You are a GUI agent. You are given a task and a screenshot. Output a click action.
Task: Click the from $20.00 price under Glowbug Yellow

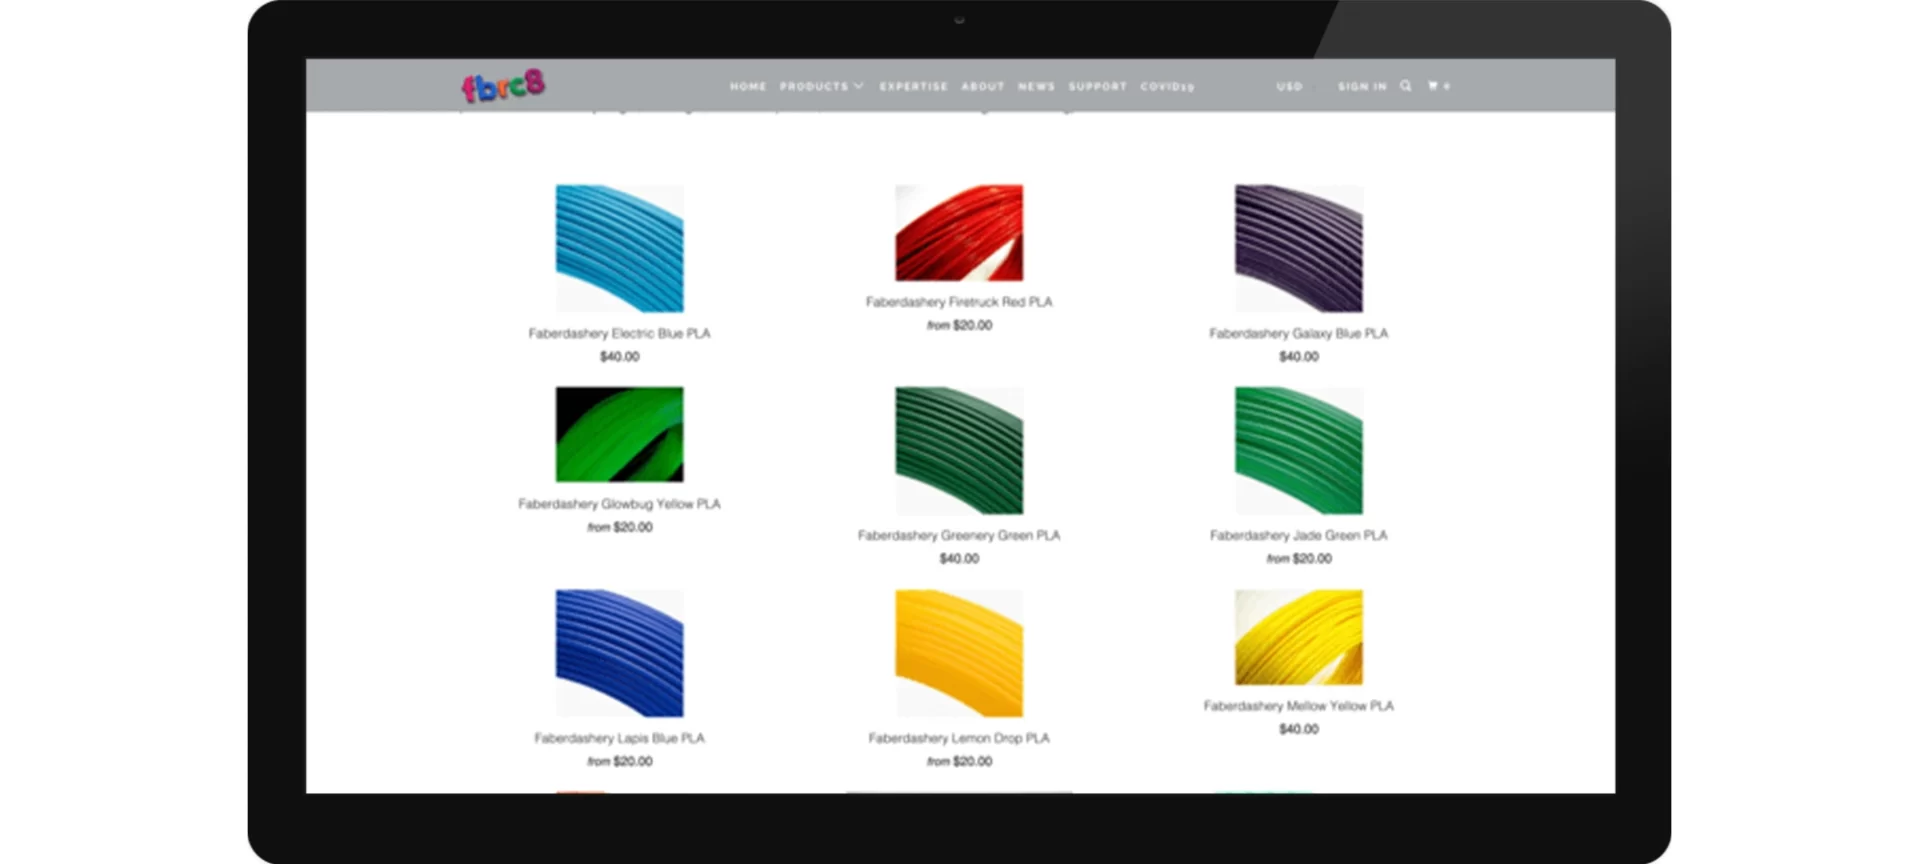(619, 527)
